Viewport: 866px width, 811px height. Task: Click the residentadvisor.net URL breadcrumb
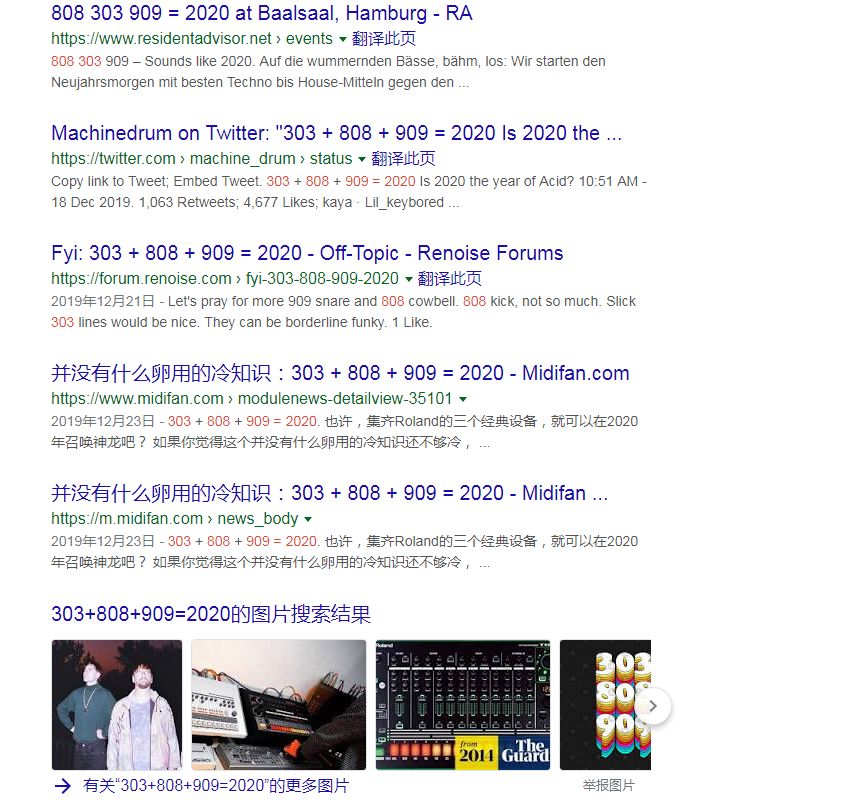click(192, 39)
